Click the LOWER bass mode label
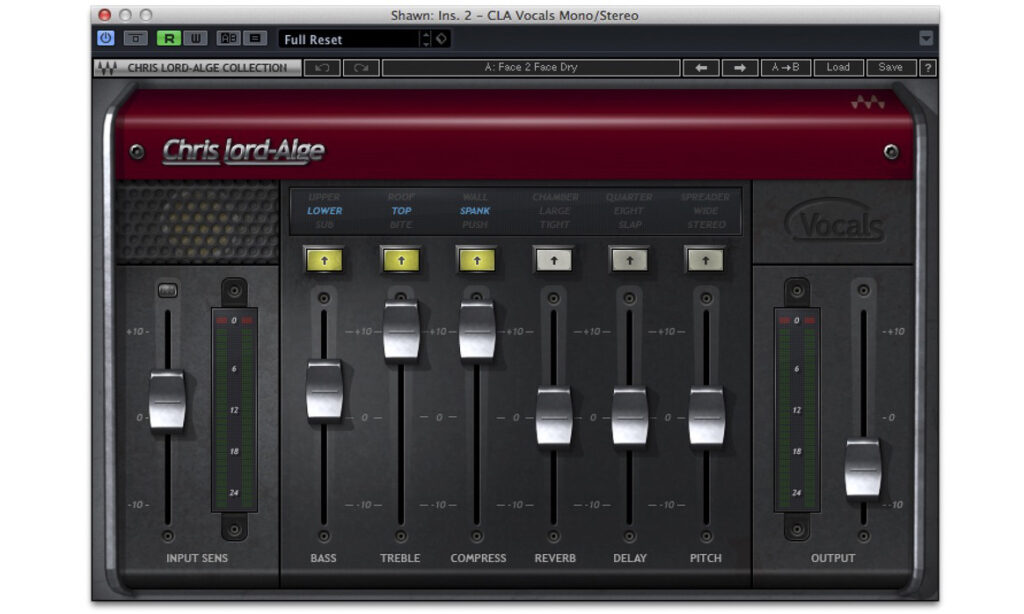 click(325, 210)
